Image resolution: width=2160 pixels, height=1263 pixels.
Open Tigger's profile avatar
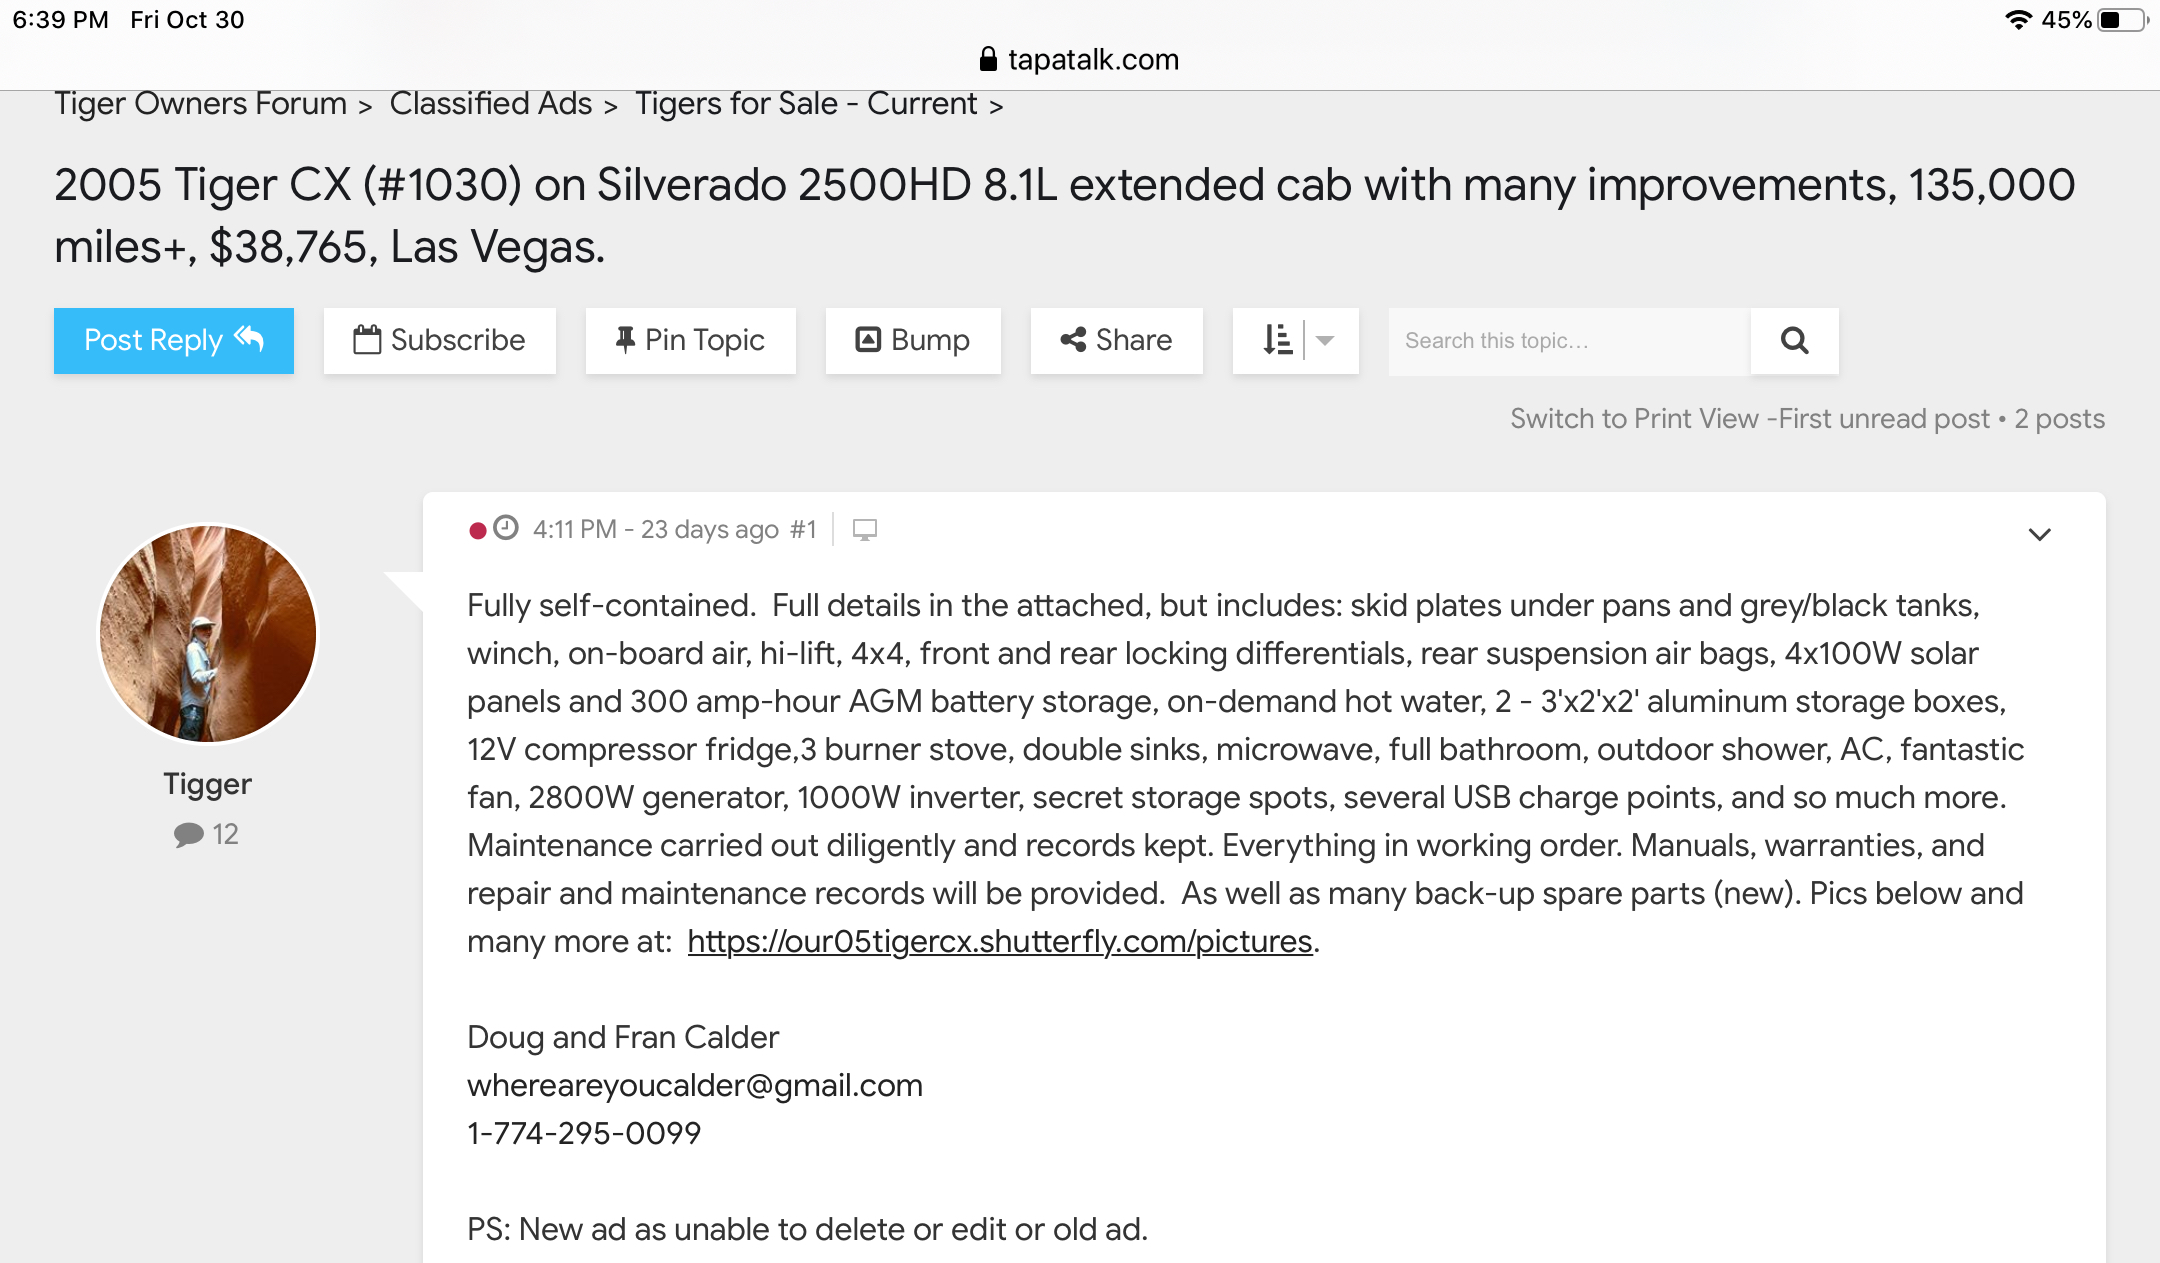tap(208, 634)
